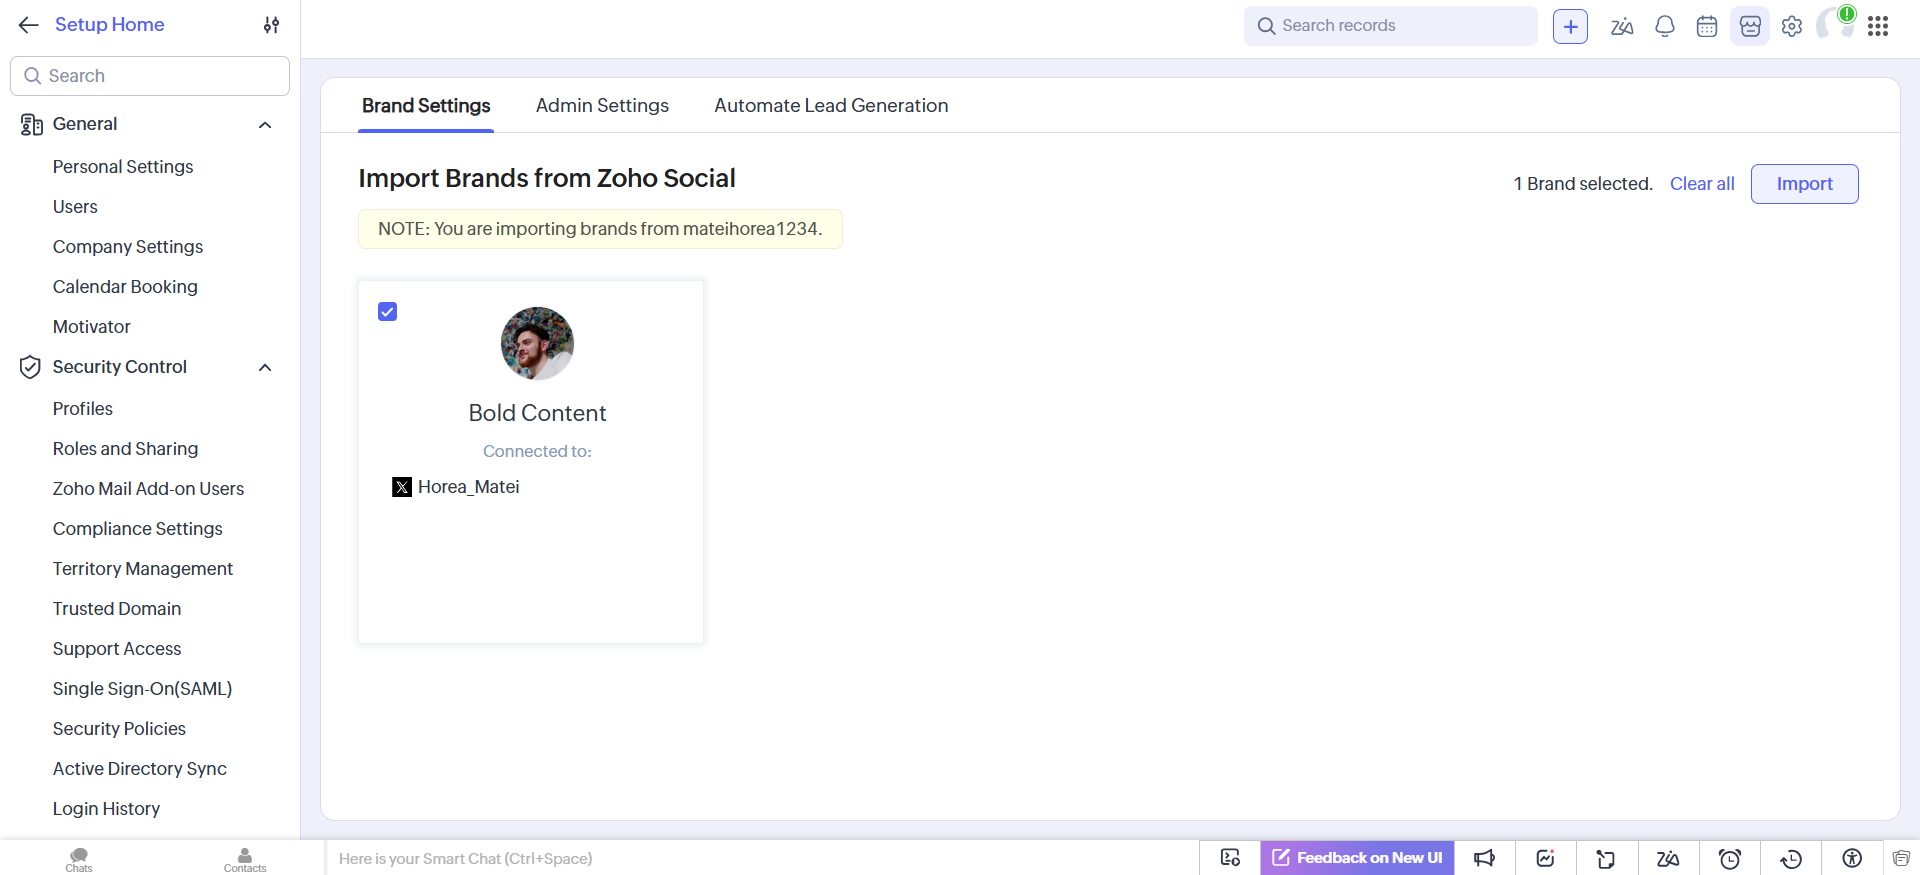Uncheck the Bold Content brand checkbox
The image size is (1920, 875).
pos(388,312)
